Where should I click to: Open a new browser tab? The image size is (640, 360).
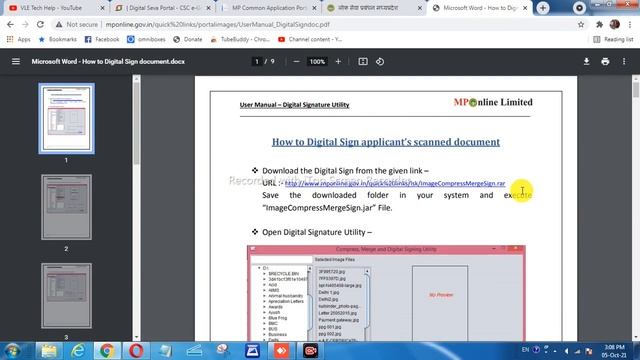pos(542,8)
